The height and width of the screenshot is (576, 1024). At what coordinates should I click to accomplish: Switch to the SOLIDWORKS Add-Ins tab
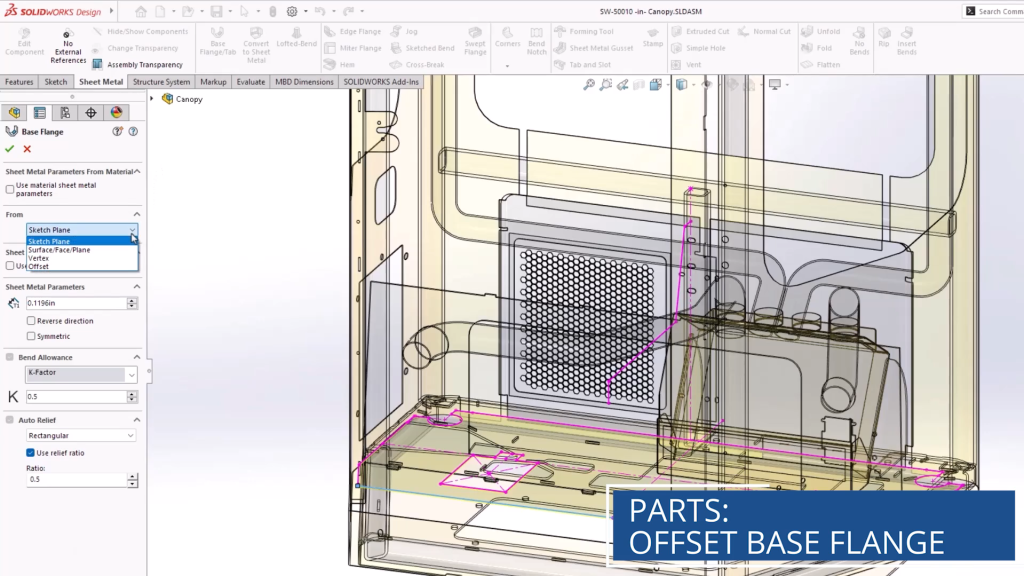[x=381, y=82]
